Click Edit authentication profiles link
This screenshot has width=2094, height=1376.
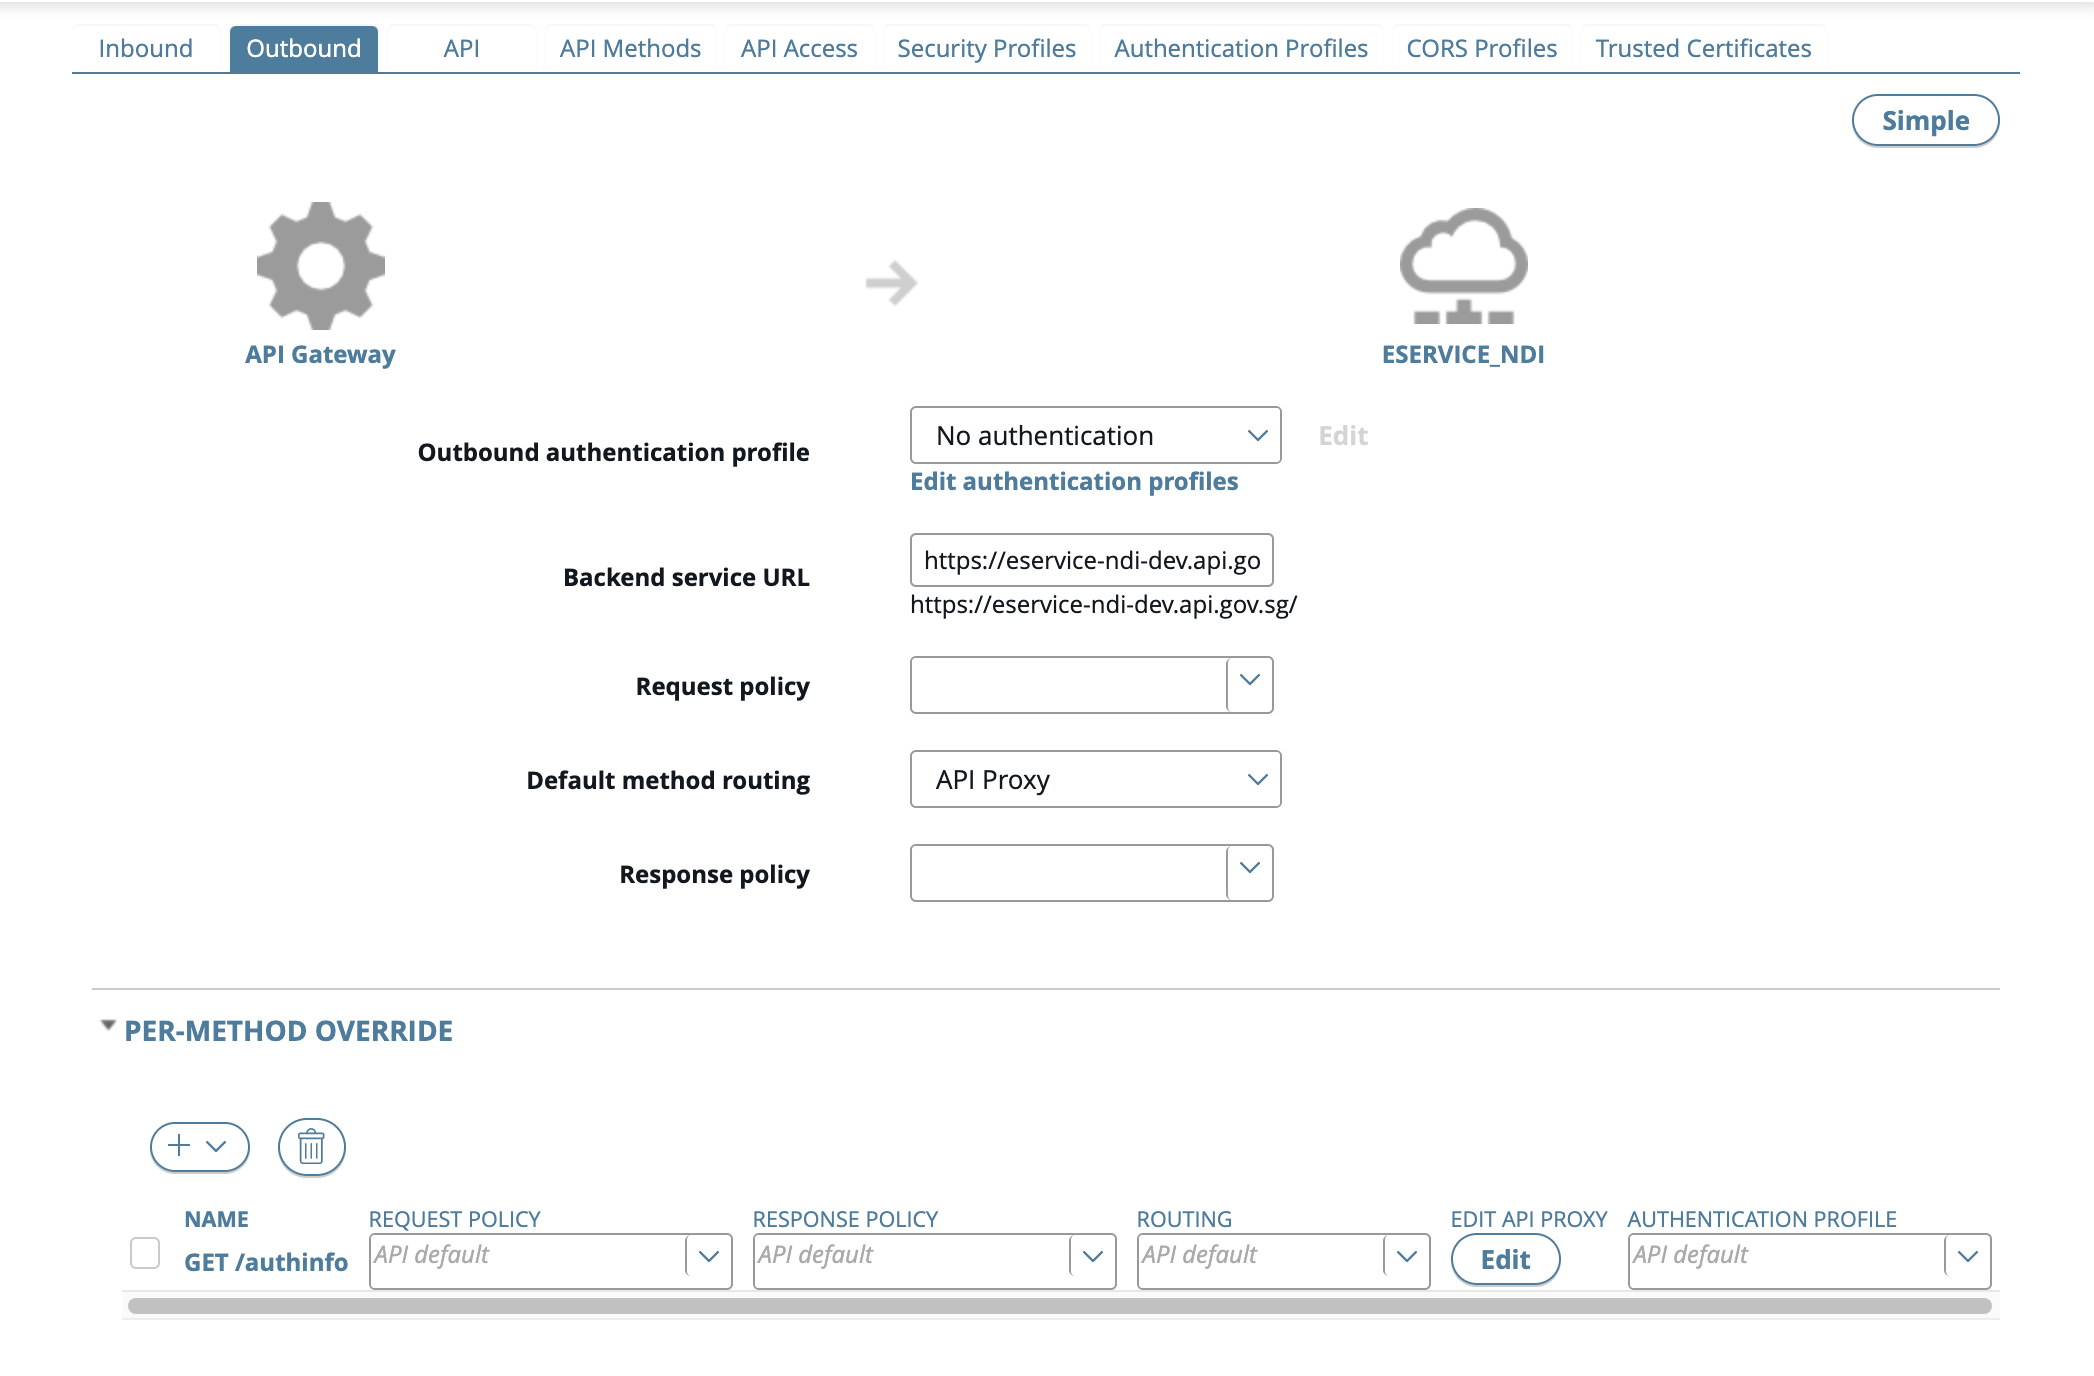coord(1074,482)
